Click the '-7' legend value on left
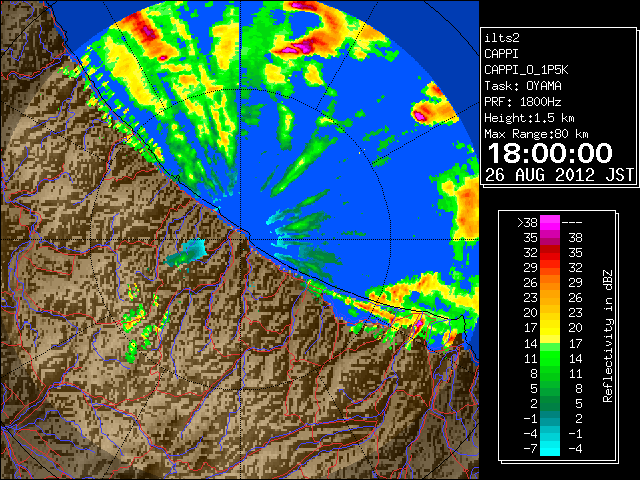 coord(530,449)
